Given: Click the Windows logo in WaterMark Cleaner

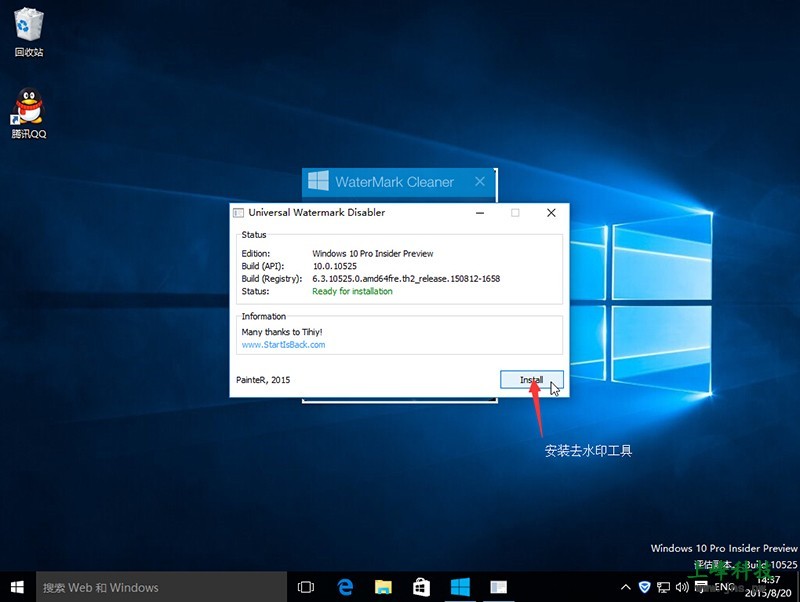Looking at the screenshot, I should [319, 181].
